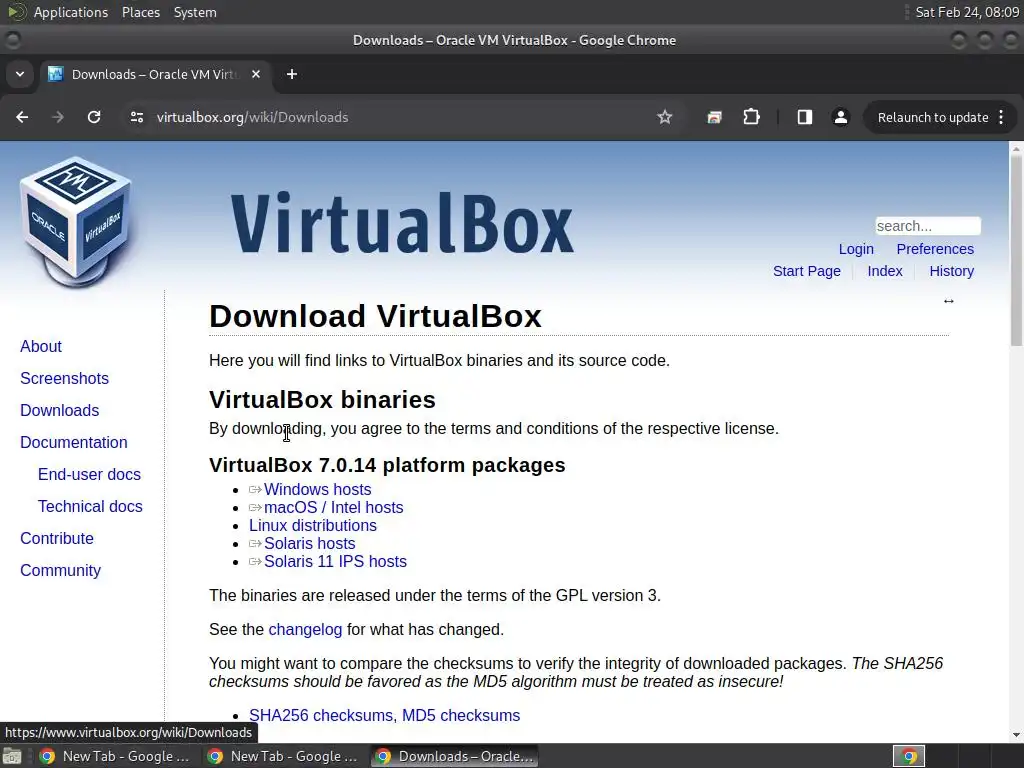1024x768 pixels.
Task: Download macOS / Intel hosts package
Action: pos(333,507)
